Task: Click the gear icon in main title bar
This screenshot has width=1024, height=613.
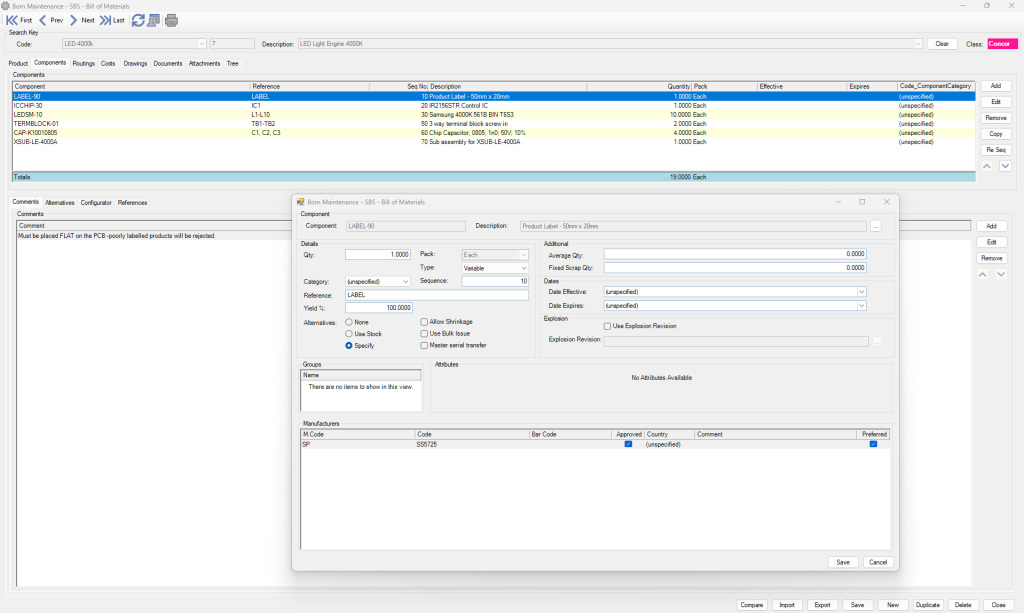Action: tap(5, 6)
